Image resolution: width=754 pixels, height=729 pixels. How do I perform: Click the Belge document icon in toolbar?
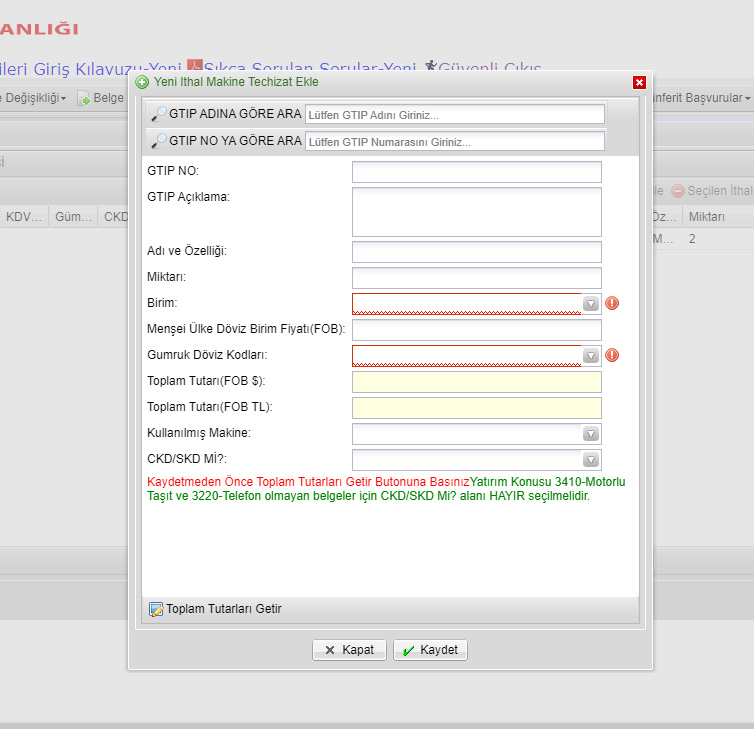point(84,98)
